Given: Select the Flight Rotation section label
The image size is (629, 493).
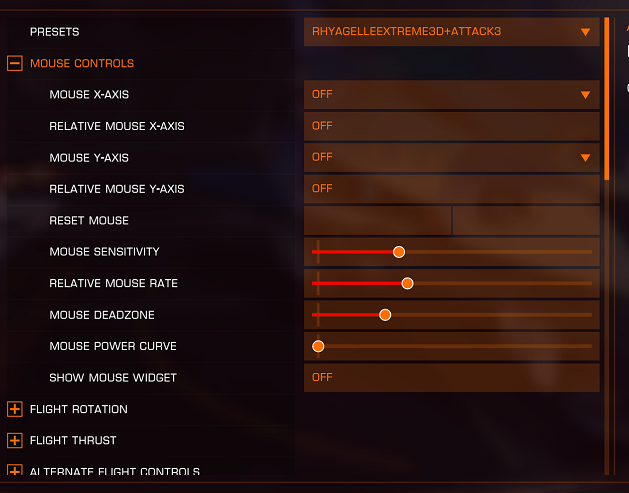Looking at the screenshot, I should pos(79,409).
